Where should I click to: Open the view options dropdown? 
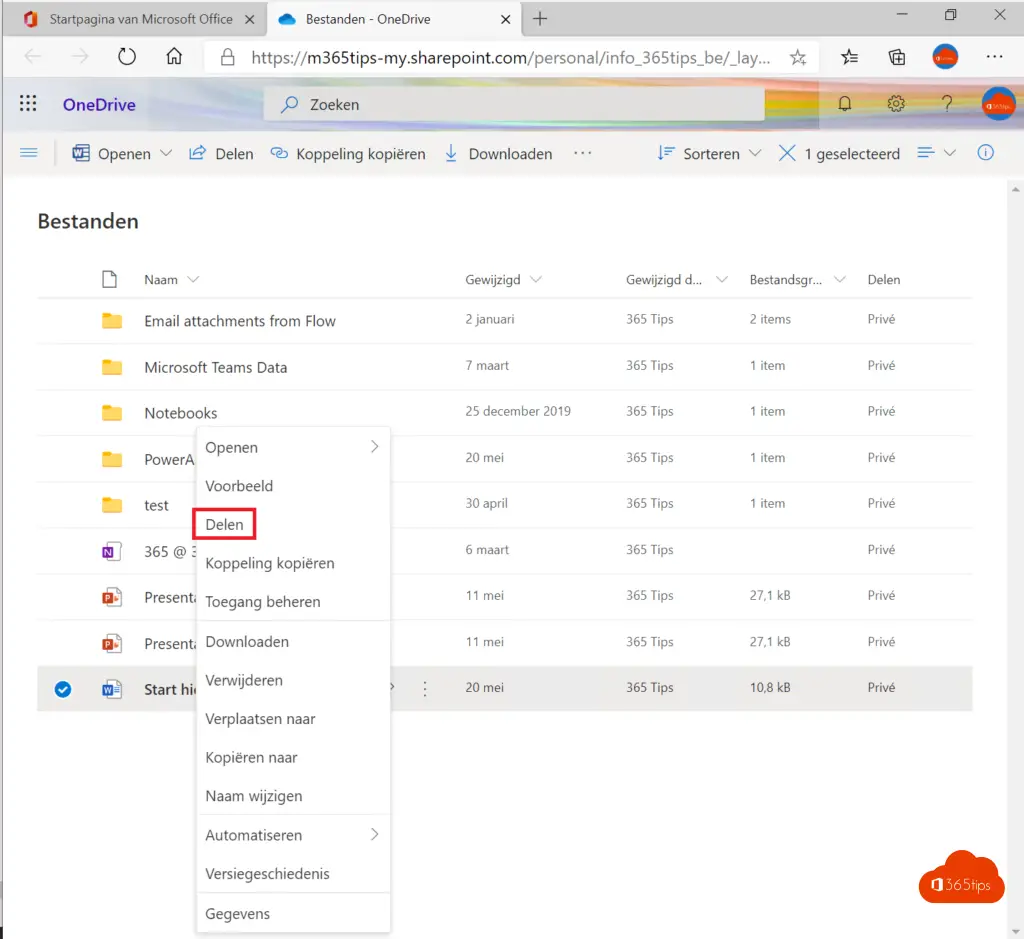point(936,153)
